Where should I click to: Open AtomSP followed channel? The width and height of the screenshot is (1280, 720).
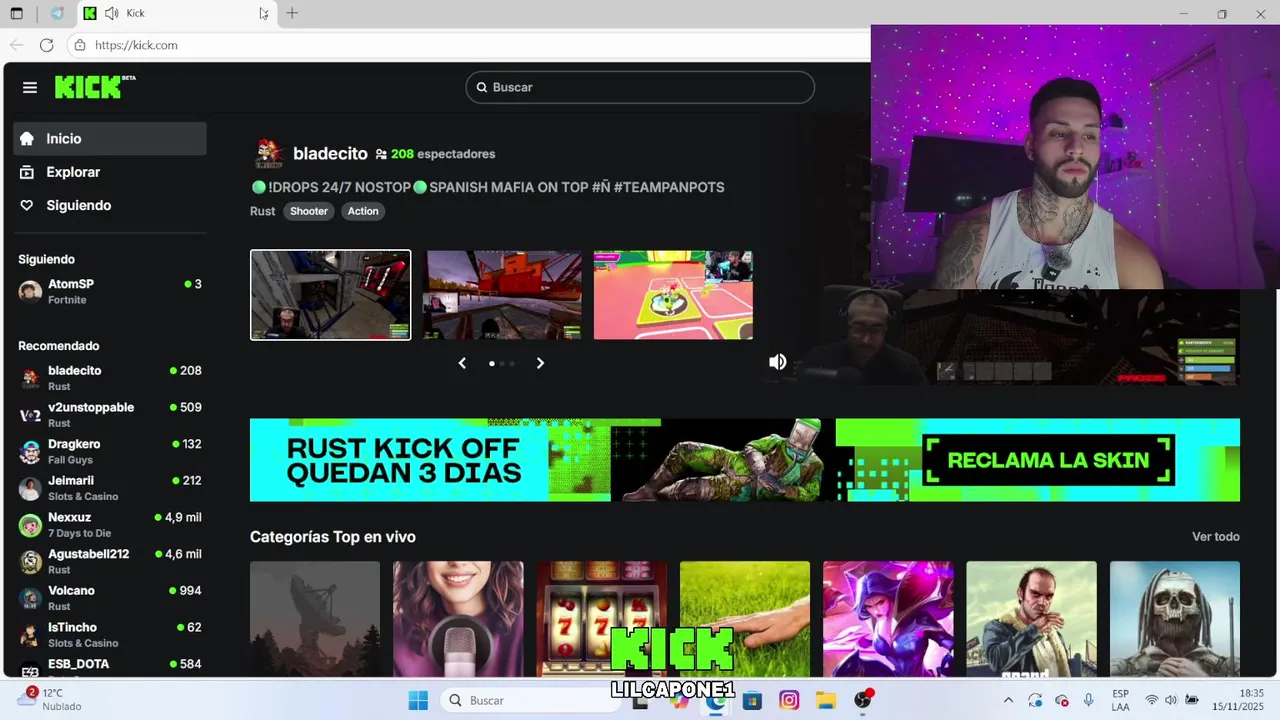click(110, 291)
